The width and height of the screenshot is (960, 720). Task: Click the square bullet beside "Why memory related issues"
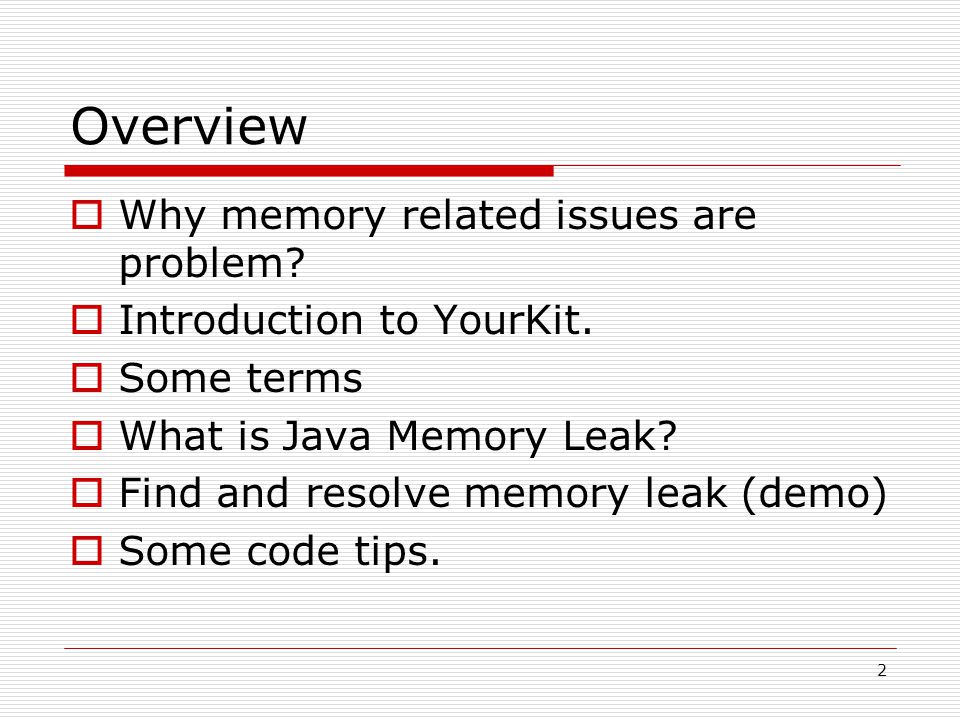click(87, 215)
